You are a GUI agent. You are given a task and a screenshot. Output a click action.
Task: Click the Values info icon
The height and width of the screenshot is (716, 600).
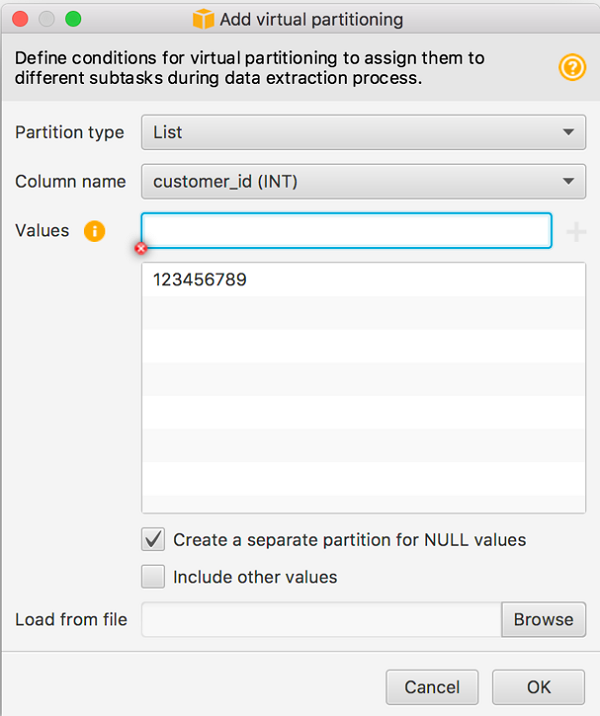tap(94, 231)
